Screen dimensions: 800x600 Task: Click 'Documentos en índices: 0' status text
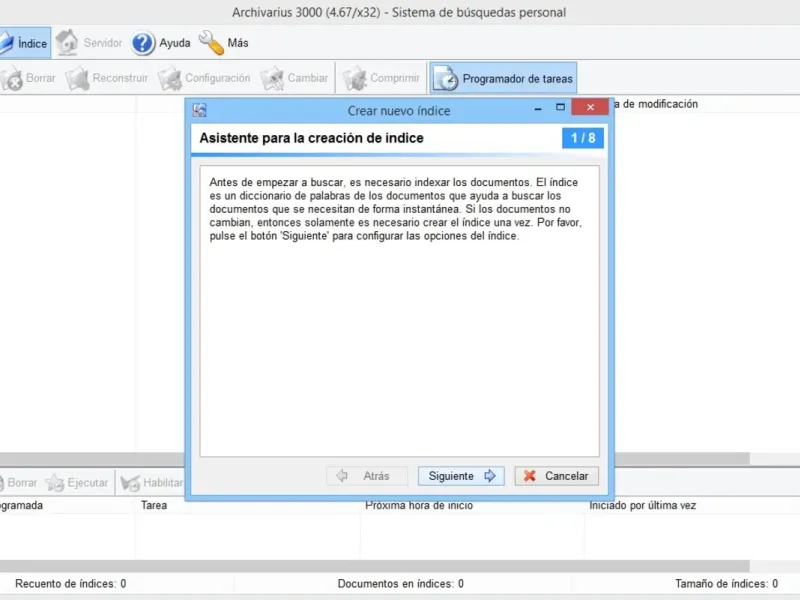[x=401, y=584]
